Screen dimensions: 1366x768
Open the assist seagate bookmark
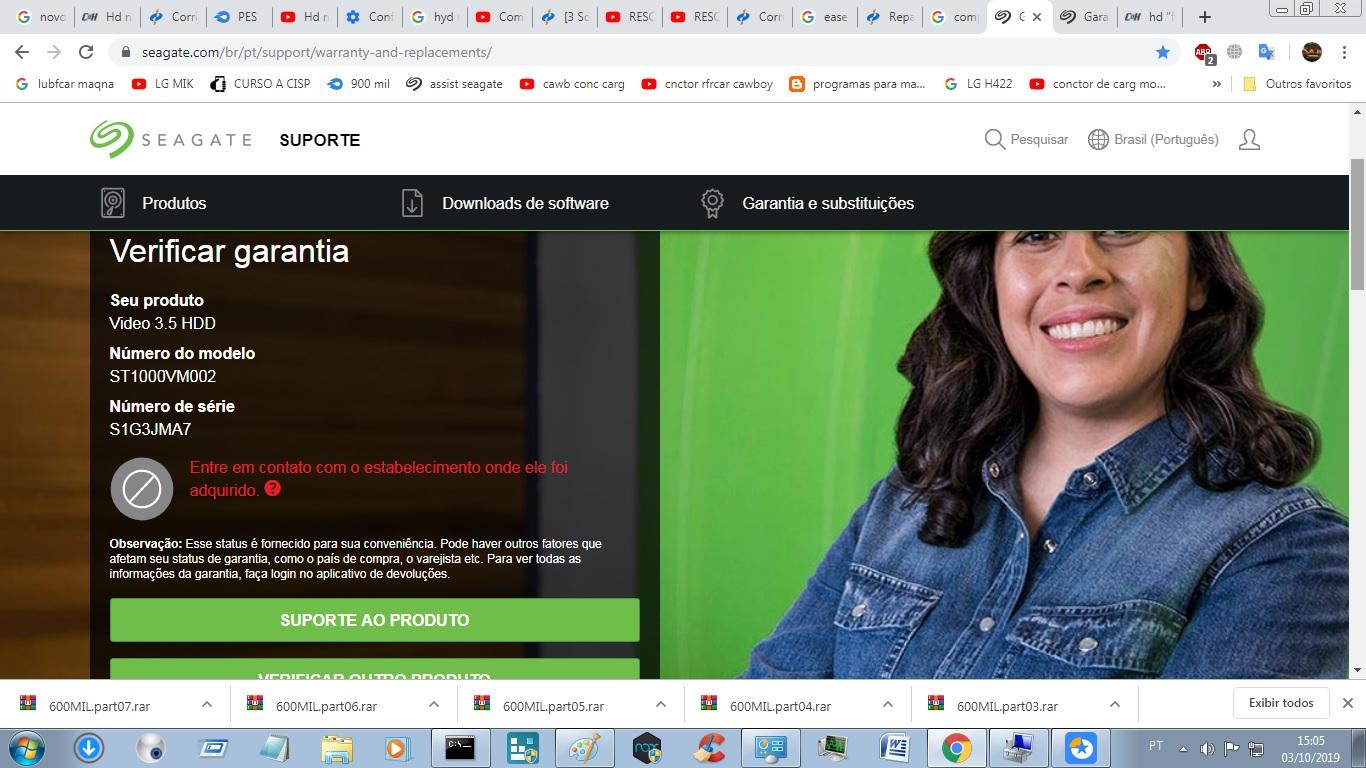pyautogui.click(x=454, y=84)
